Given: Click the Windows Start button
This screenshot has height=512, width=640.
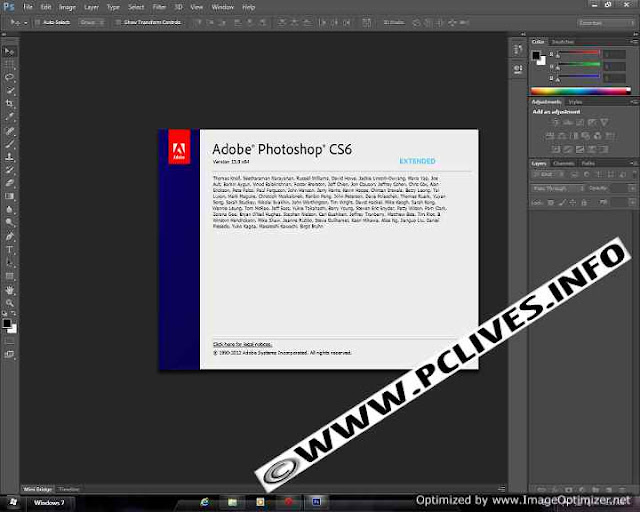Looking at the screenshot, I should pos(13,502).
